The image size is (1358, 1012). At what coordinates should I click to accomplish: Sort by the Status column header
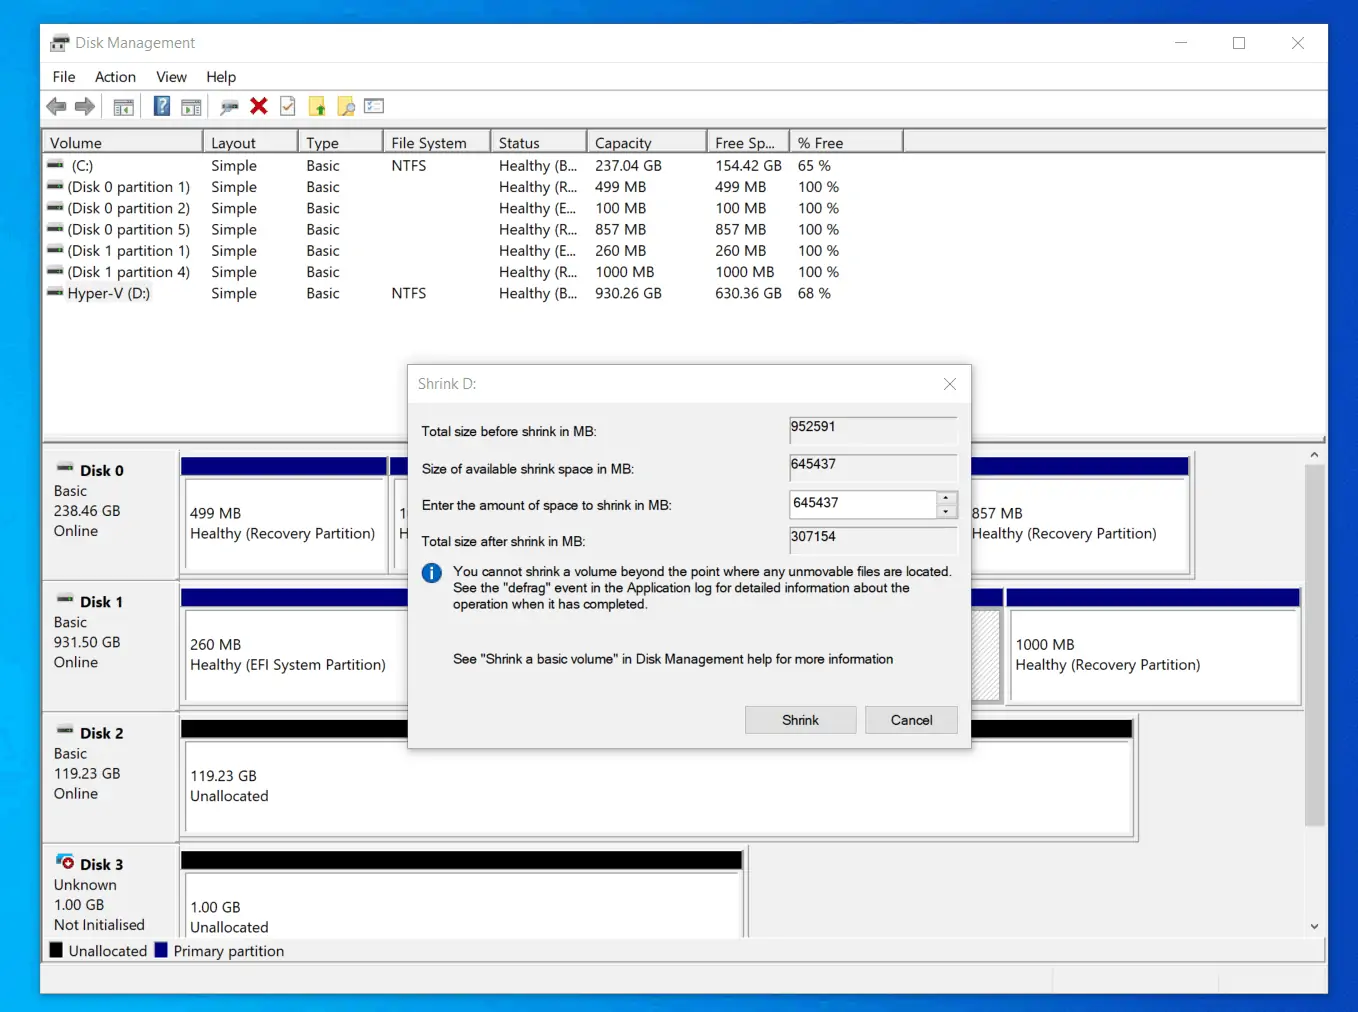pyautogui.click(x=538, y=143)
